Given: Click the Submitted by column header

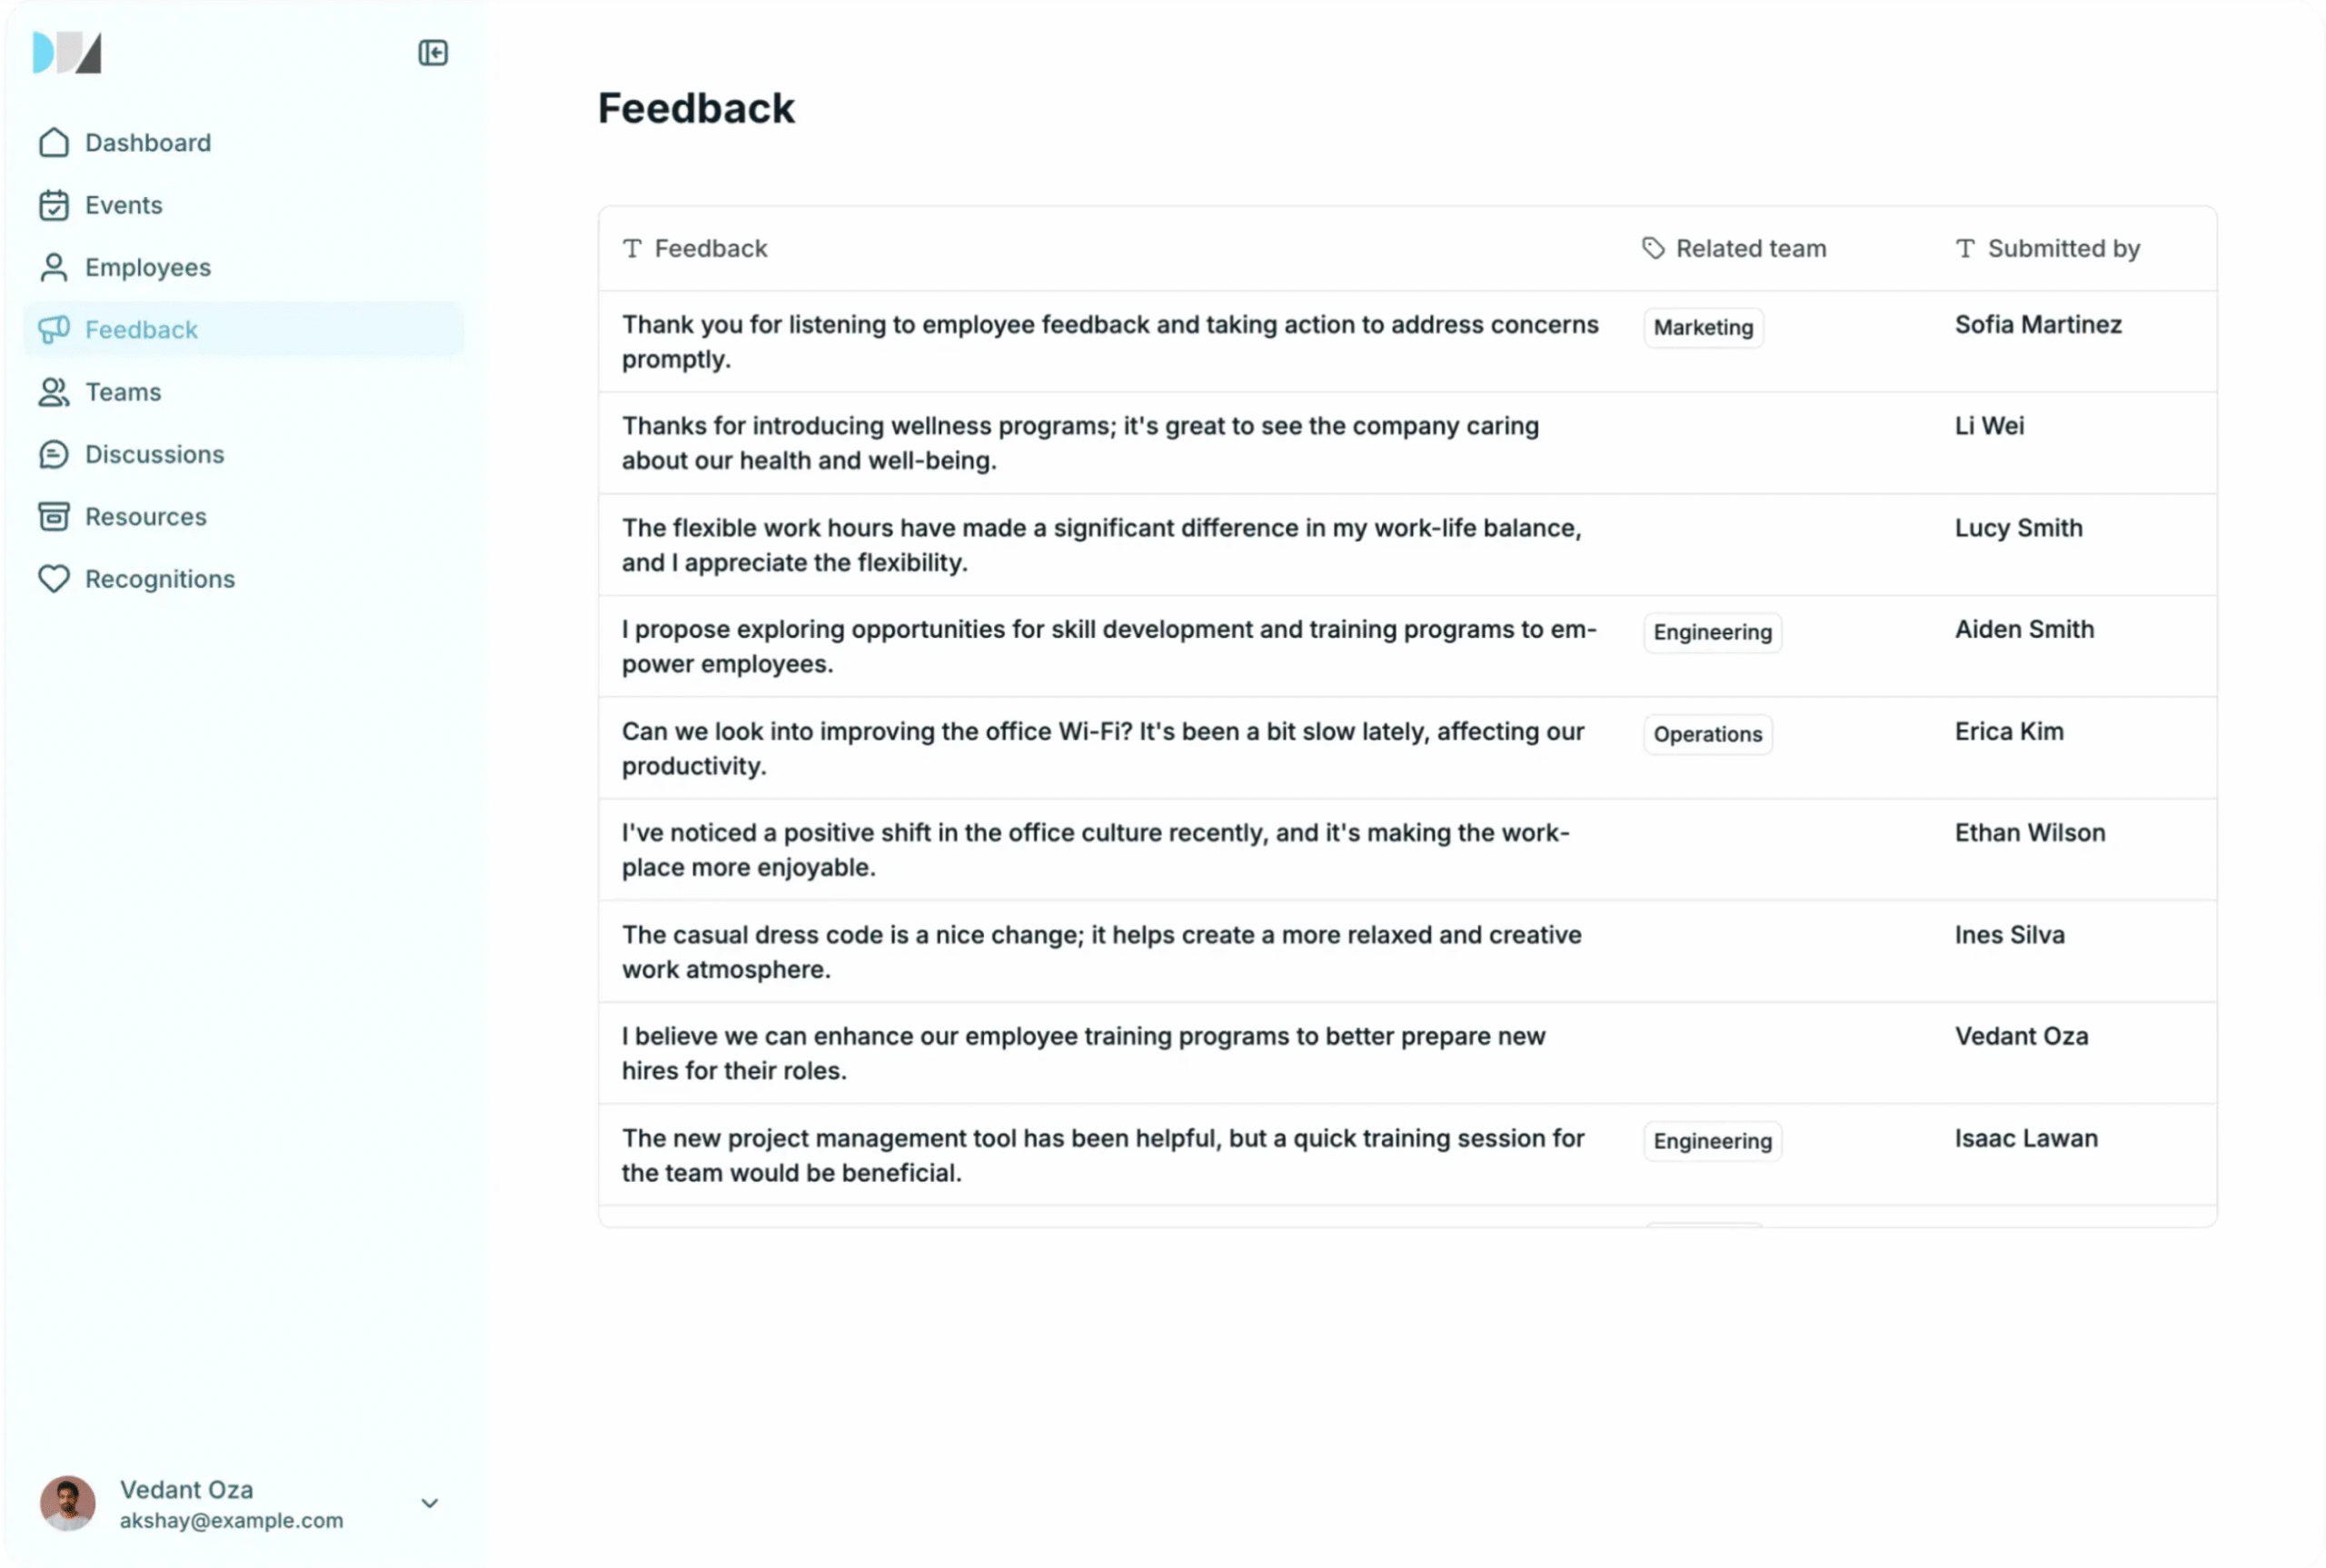Looking at the screenshot, I should pos(2062,249).
